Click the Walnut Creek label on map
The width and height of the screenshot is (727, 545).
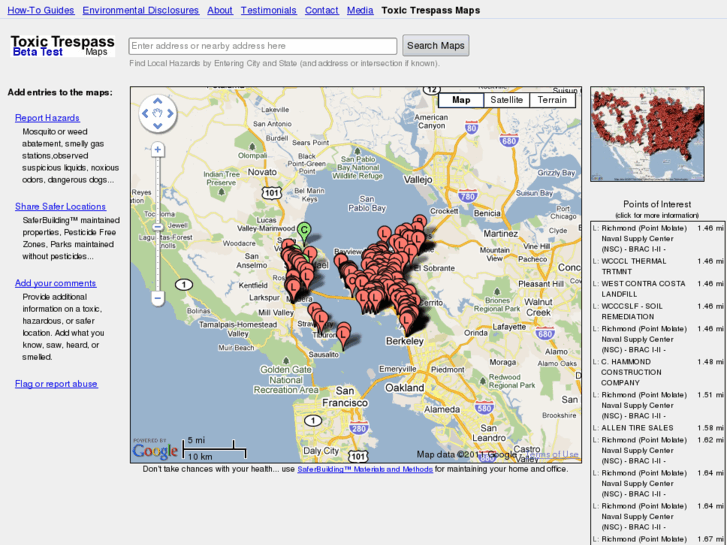click(x=538, y=307)
